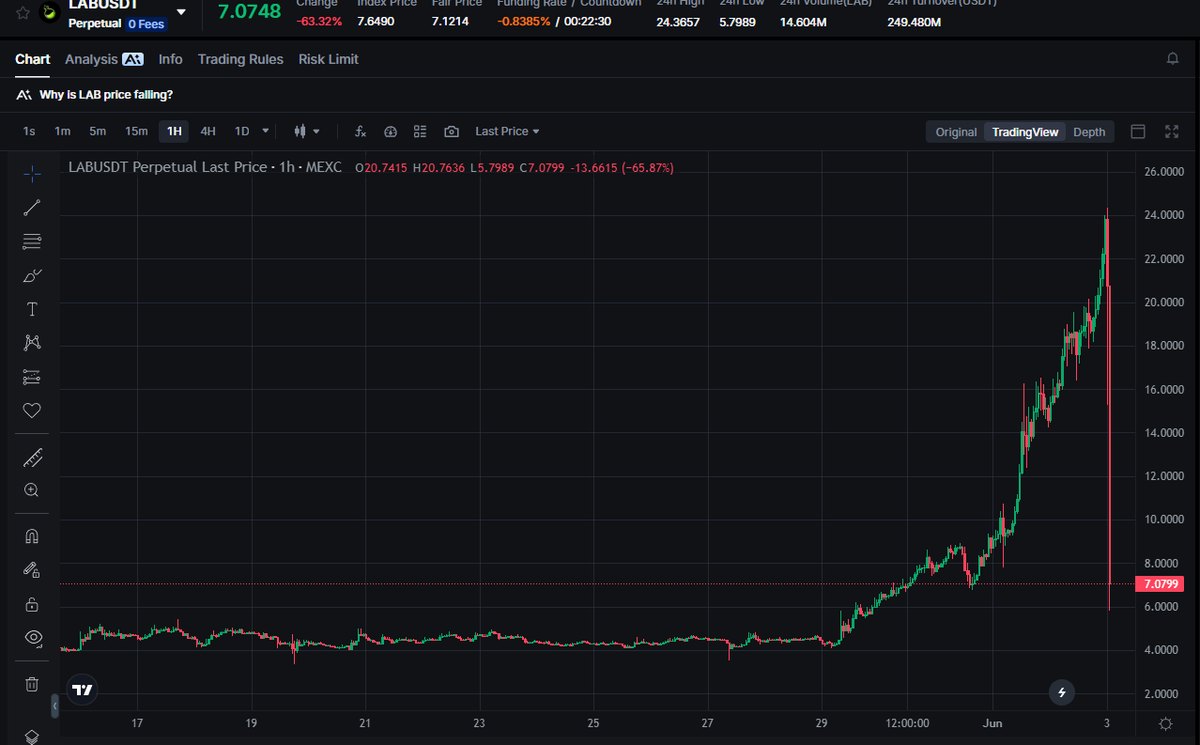The width and height of the screenshot is (1200, 745).
Task: Click the 'Jun' label on time axis
Action: pyautogui.click(x=992, y=723)
